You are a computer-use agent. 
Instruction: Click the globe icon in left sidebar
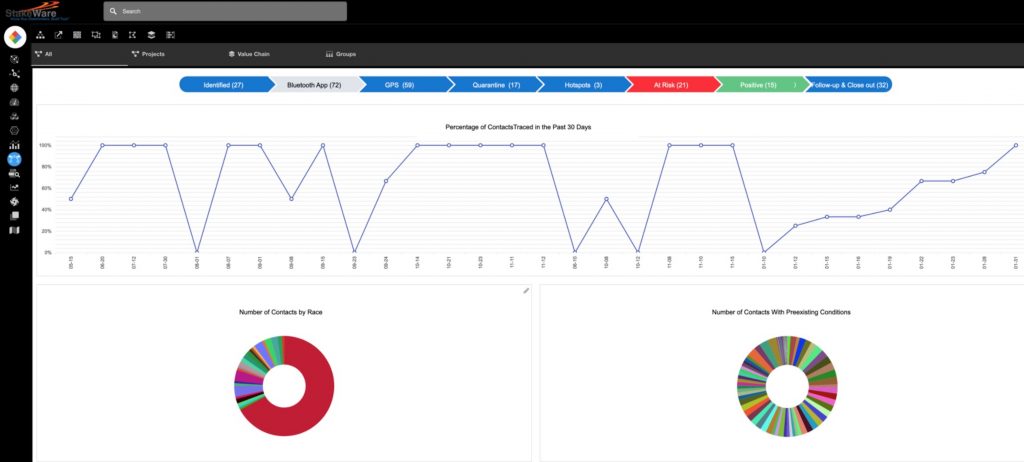pyautogui.click(x=14, y=87)
